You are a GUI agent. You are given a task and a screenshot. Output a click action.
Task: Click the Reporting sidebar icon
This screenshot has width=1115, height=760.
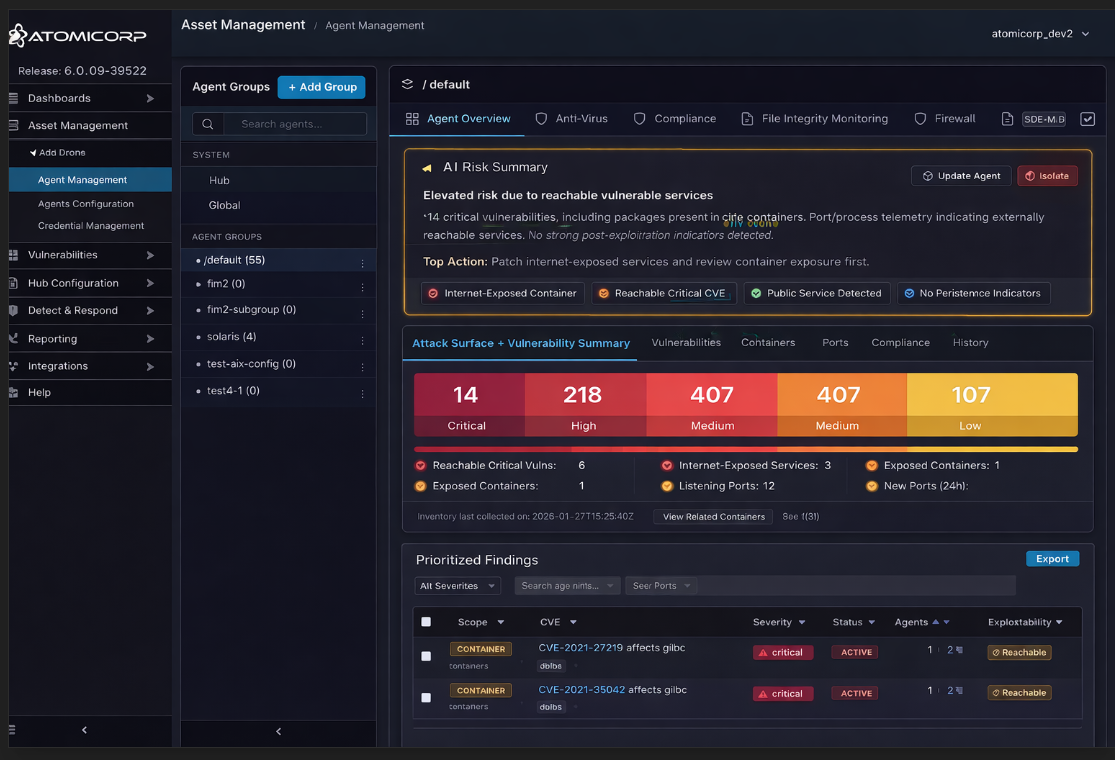pyautogui.click(x=14, y=338)
